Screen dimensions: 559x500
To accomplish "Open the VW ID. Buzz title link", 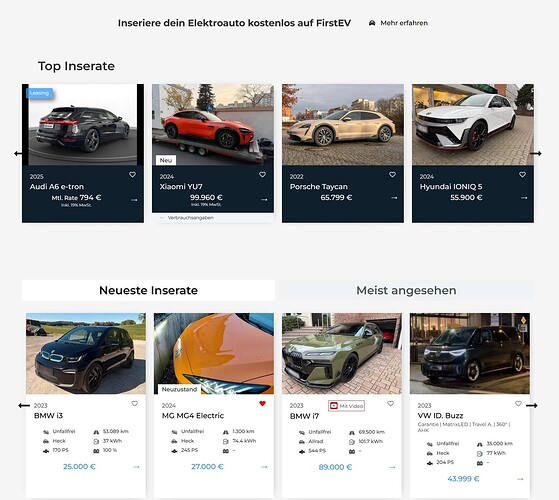I will click(x=441, y=416).
